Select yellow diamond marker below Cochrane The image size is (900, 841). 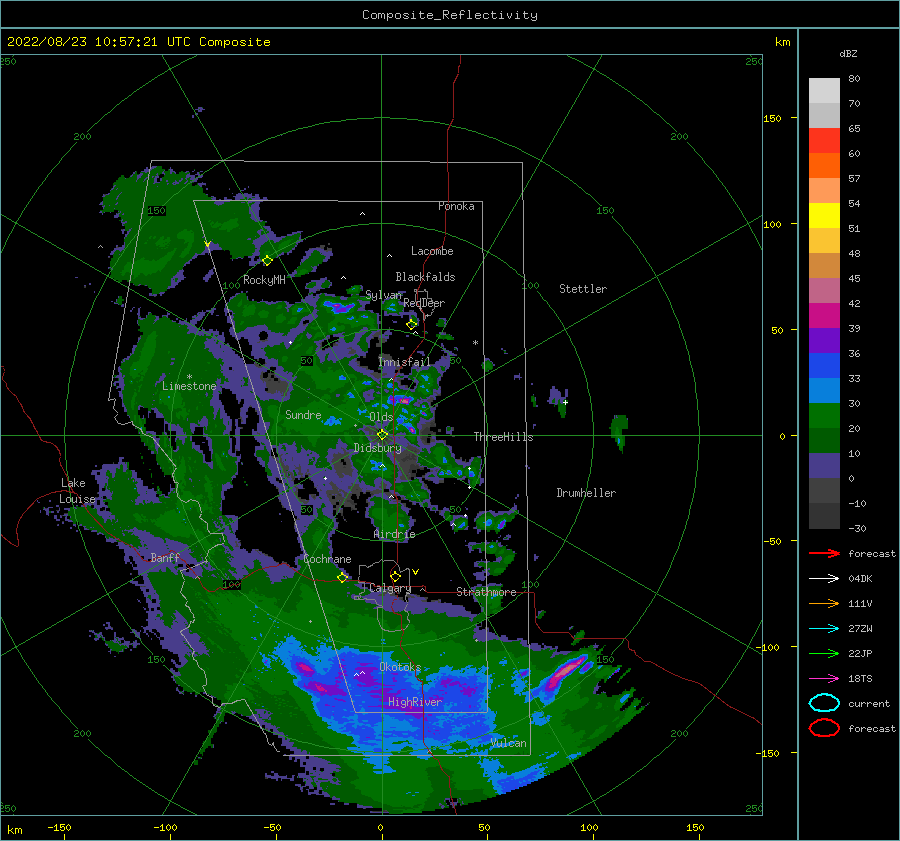[342, 578]
